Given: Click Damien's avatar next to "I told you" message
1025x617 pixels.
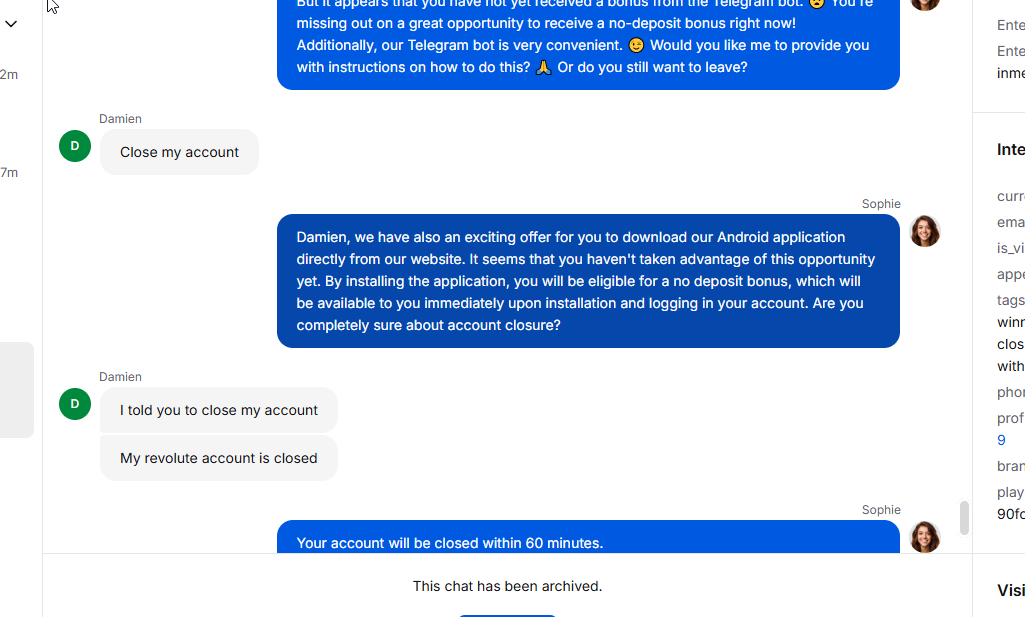Looking at the screenshot, I should pos(75,404).
